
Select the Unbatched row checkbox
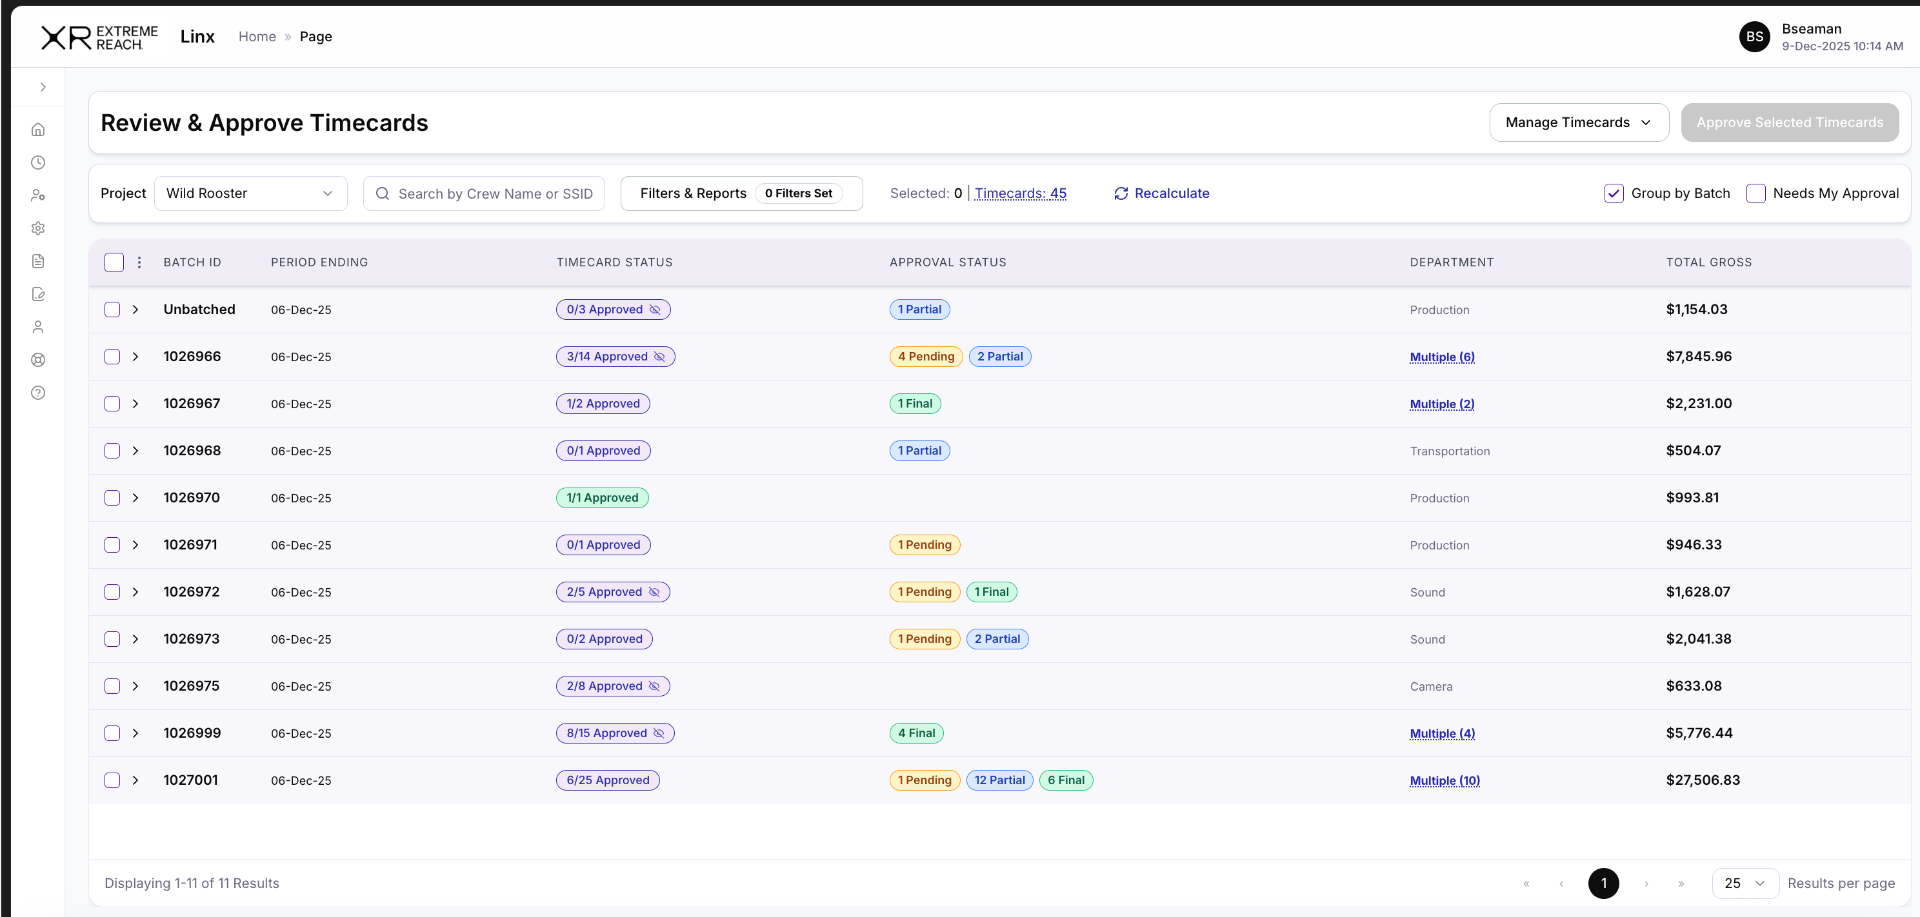pos(112,310)
